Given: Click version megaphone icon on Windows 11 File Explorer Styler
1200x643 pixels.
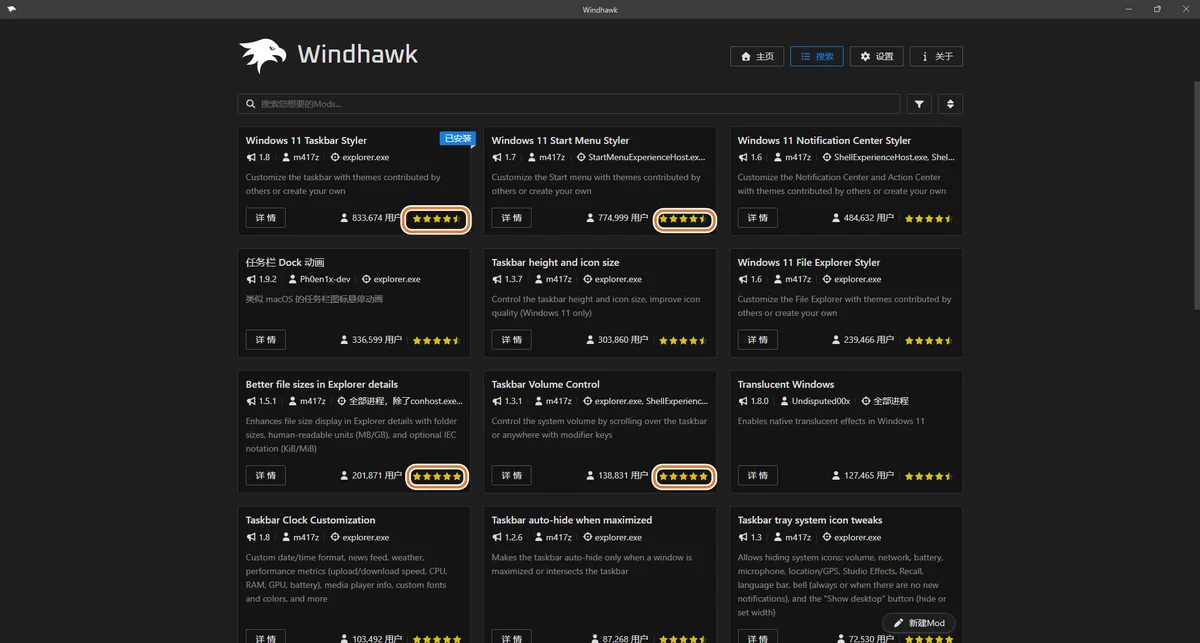Looking at the screenshot, I should 743,279.
